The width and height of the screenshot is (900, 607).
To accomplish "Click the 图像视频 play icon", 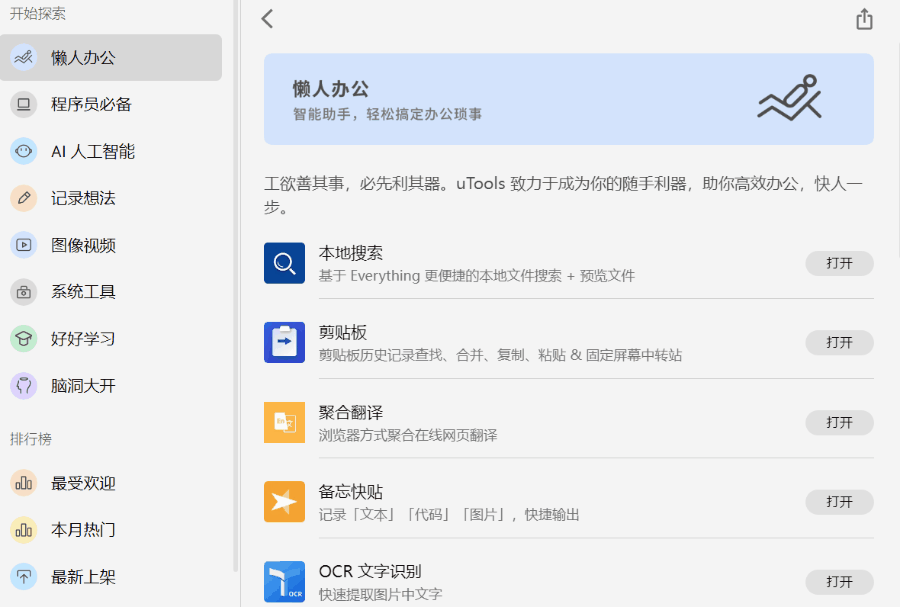I will click(24, 245).
